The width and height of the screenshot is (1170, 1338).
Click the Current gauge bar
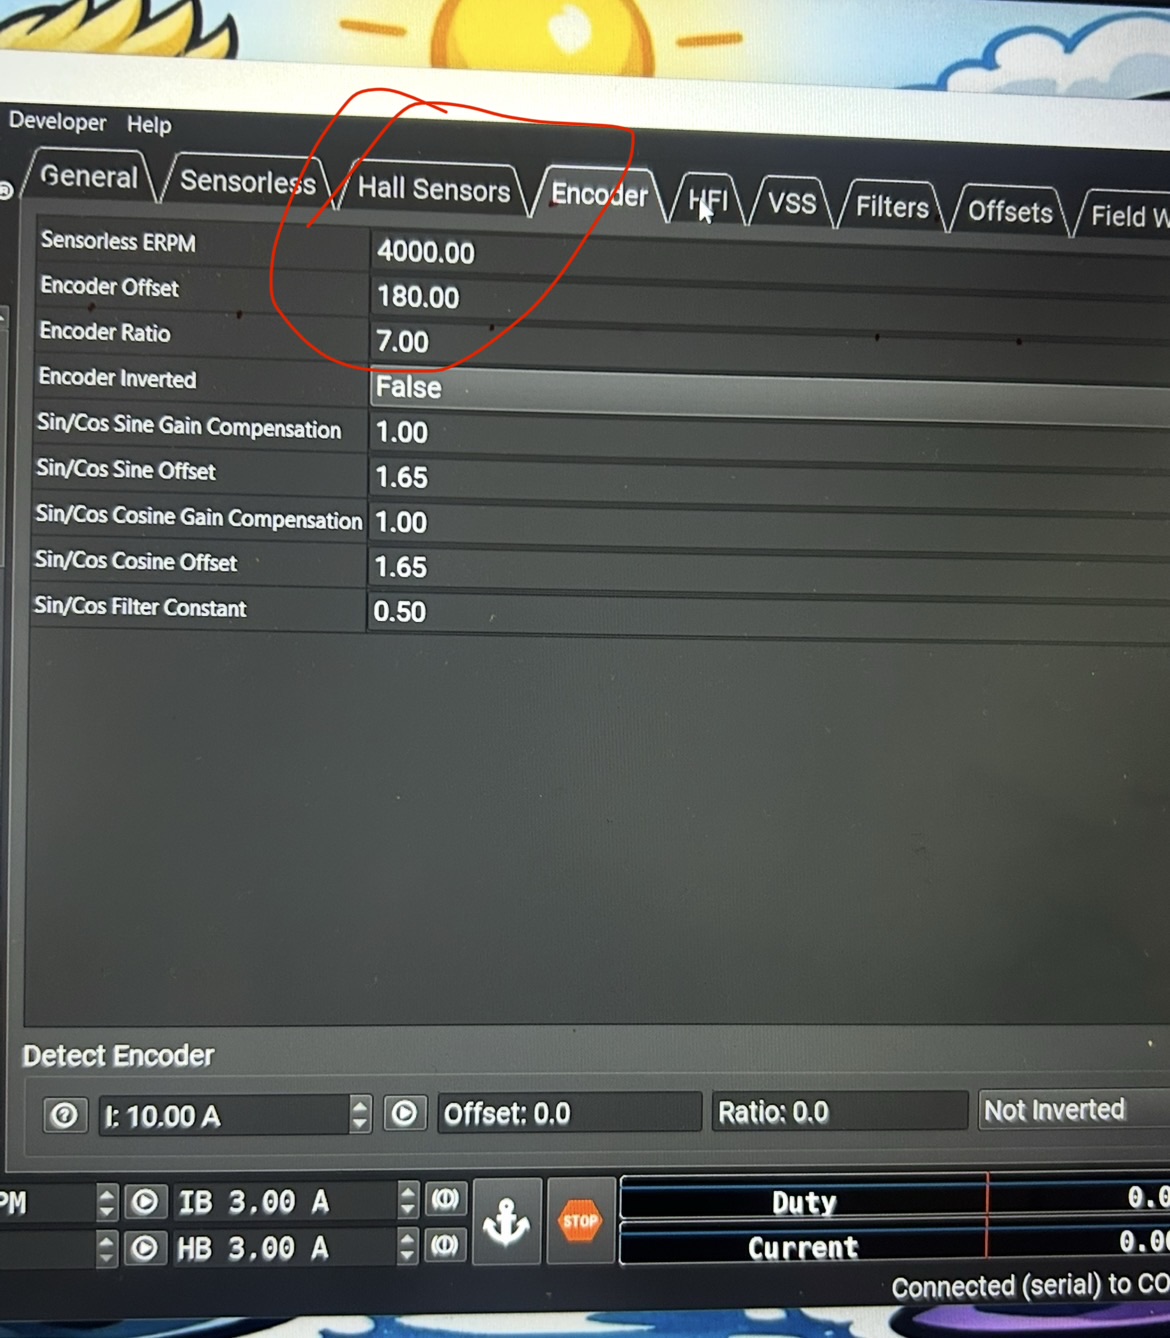click(x=895, y=1244)
